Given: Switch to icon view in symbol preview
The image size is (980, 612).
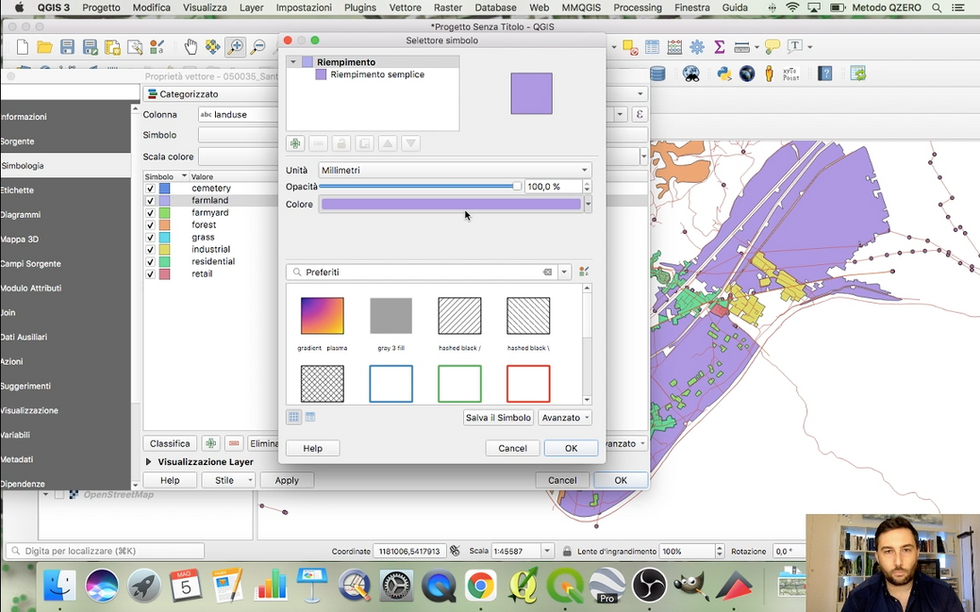Looking at the screenshot, I should click(294, 417).
